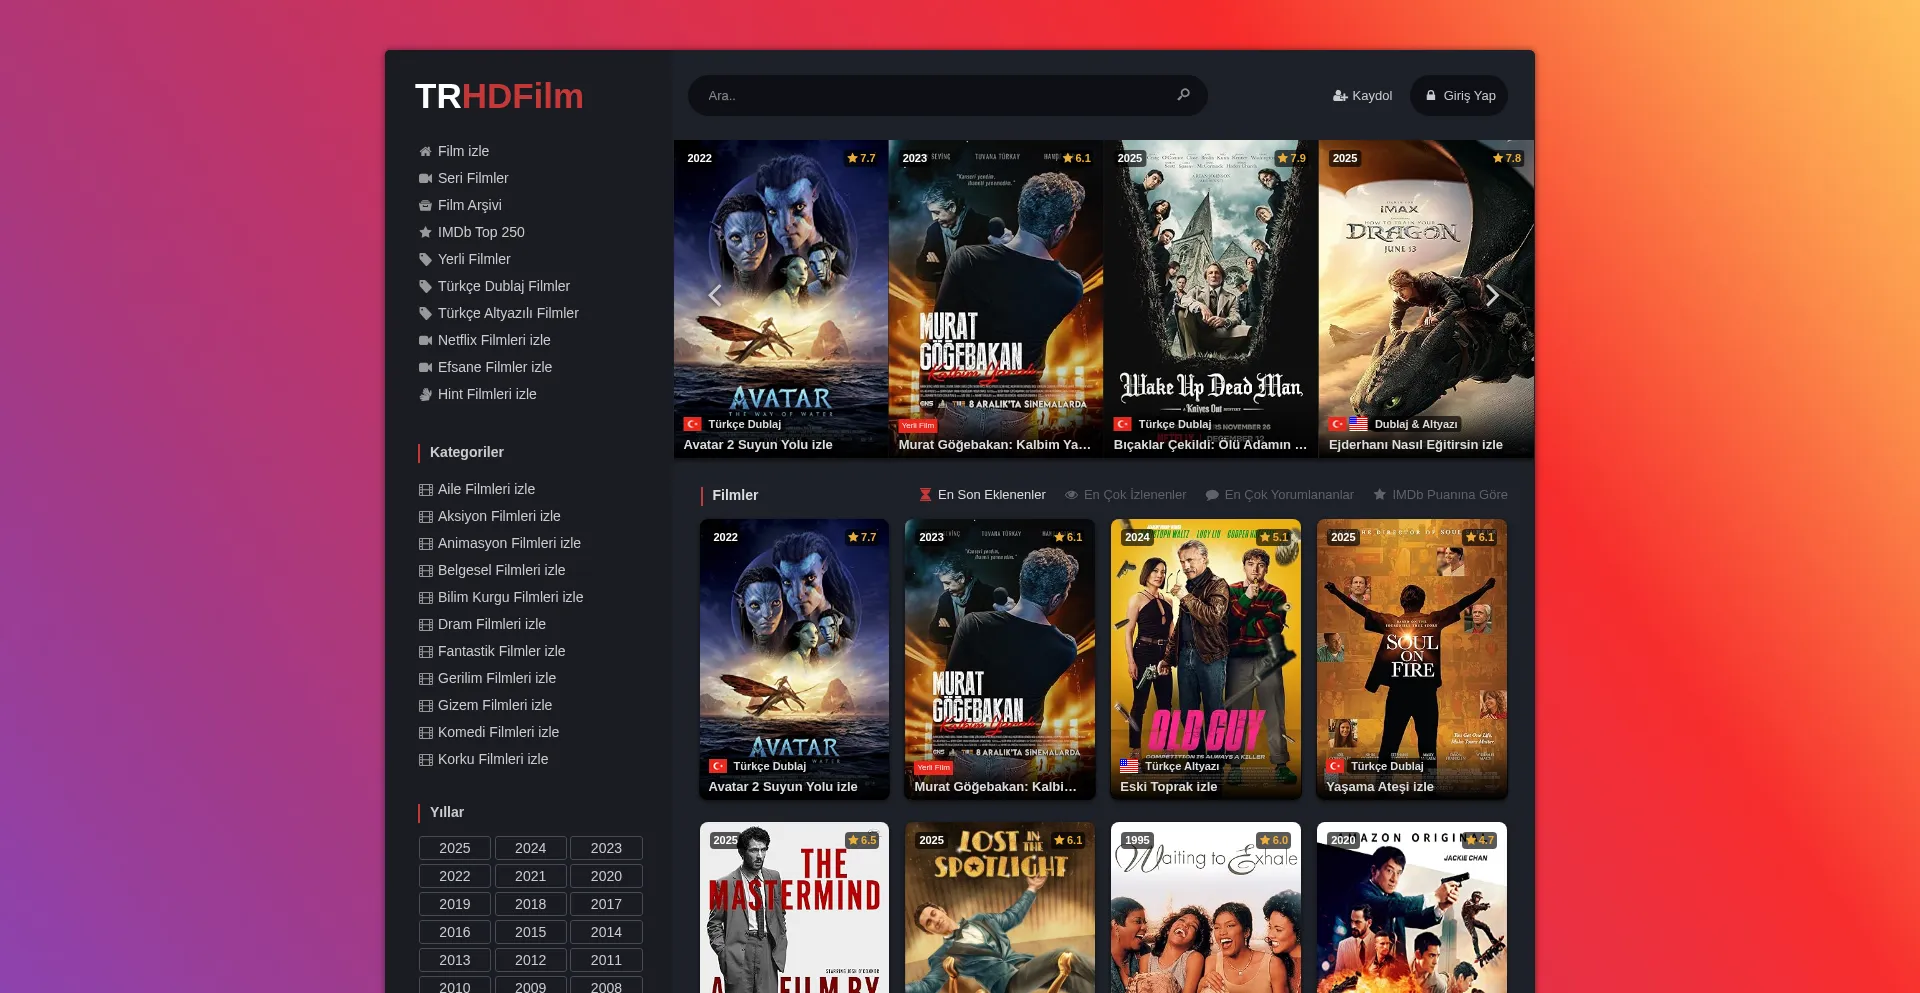Select the tag icon next to Yerli Filmler
The width and height of the screenshot is (1920, 993).
click(424, 259)
